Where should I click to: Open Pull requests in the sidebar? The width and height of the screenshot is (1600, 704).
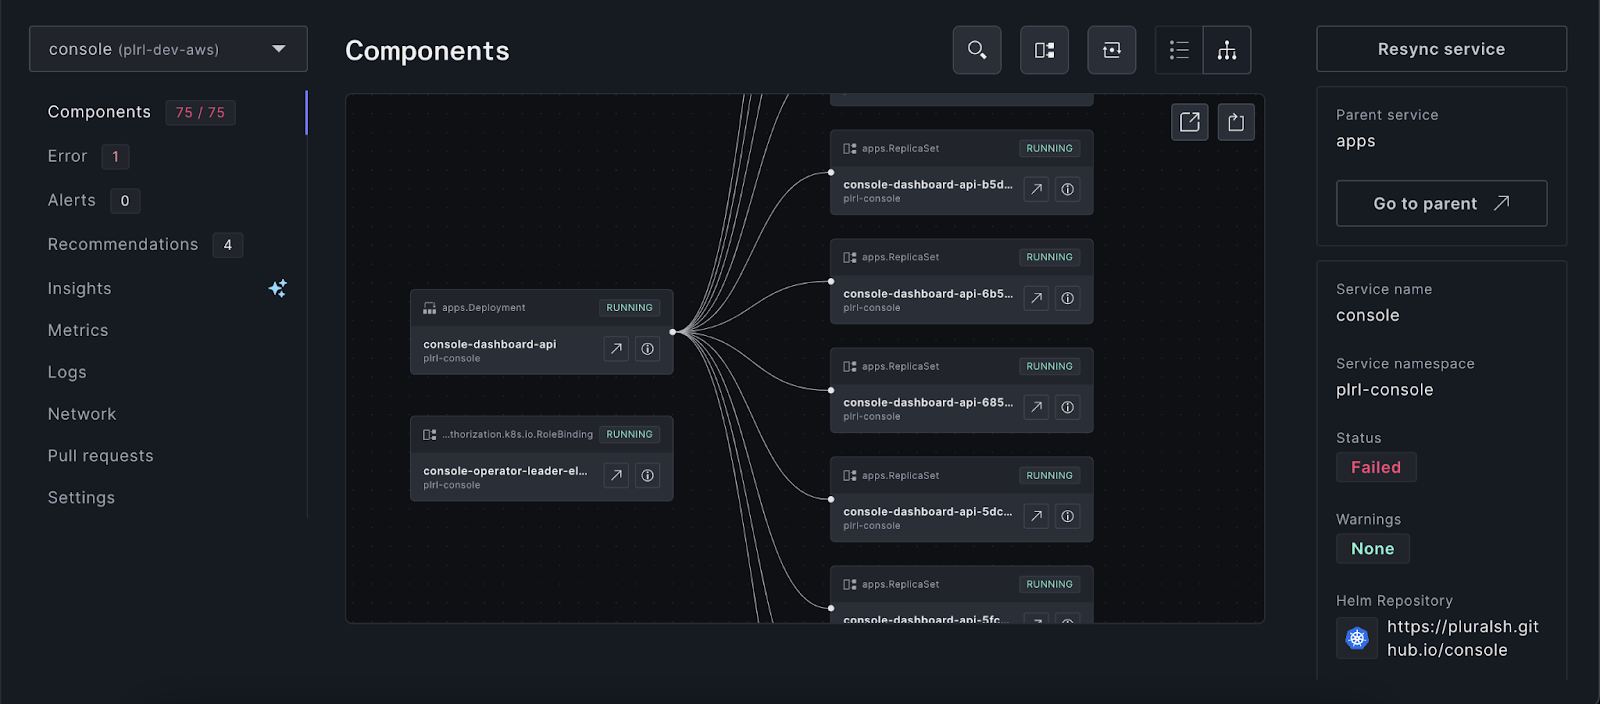coord(101,456)
